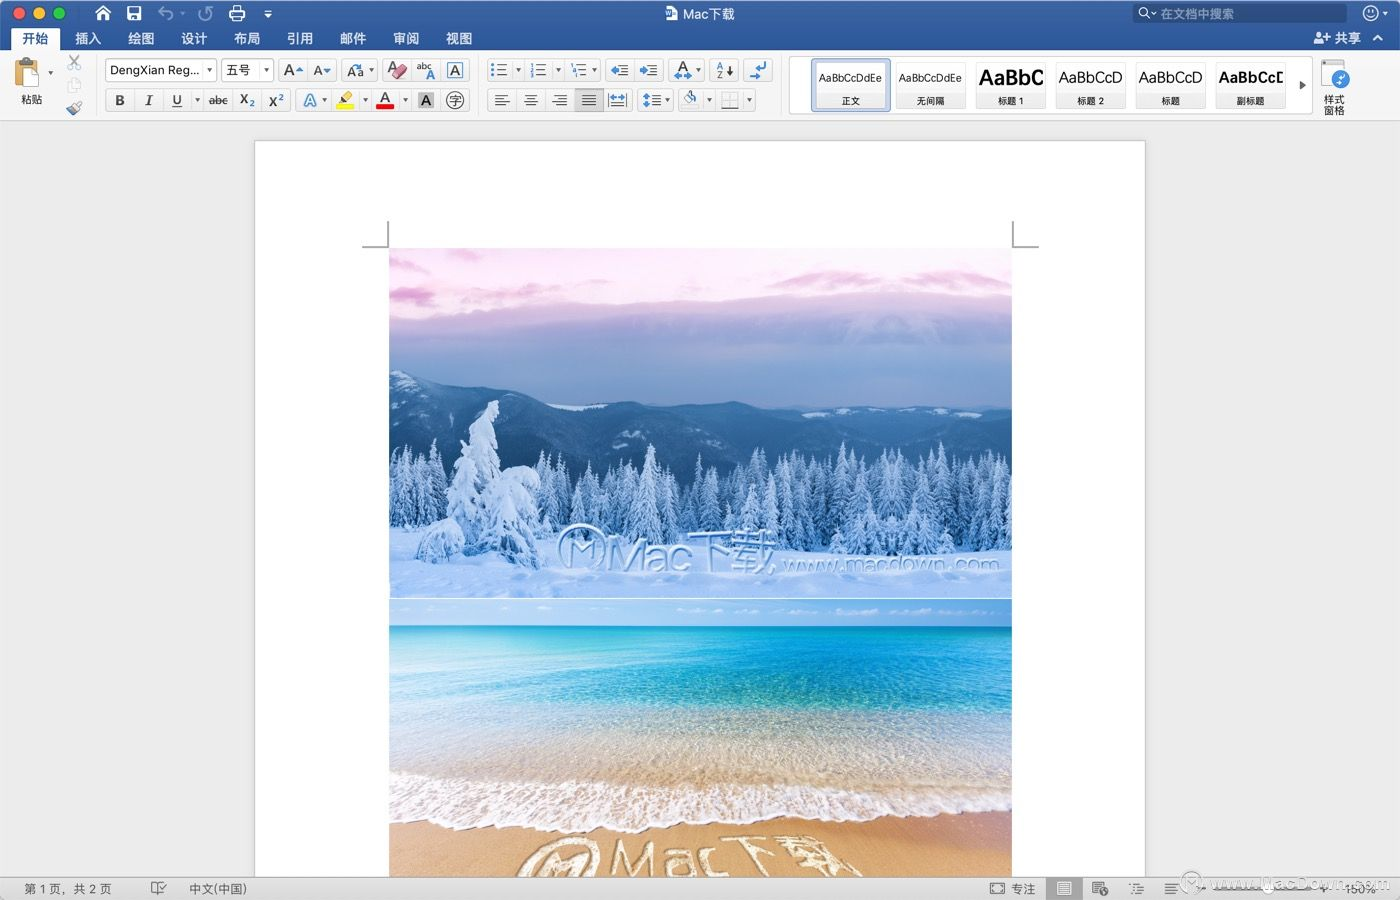
Task: Toggle Focus mode (专注) in status bar
Action: coord(1012,888)
